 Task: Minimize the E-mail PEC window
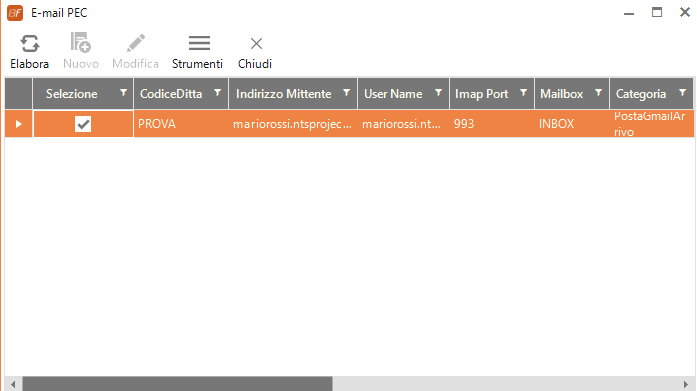[x=629, y=13]
